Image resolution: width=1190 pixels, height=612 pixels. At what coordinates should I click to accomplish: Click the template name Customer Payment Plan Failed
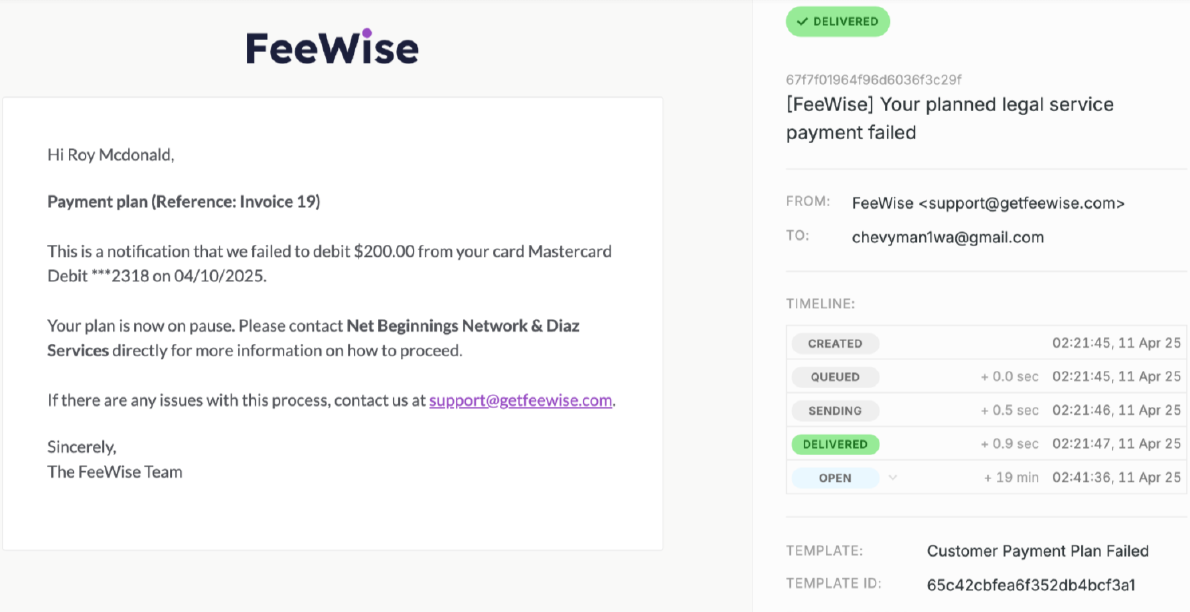click(x=1037, y=551)
